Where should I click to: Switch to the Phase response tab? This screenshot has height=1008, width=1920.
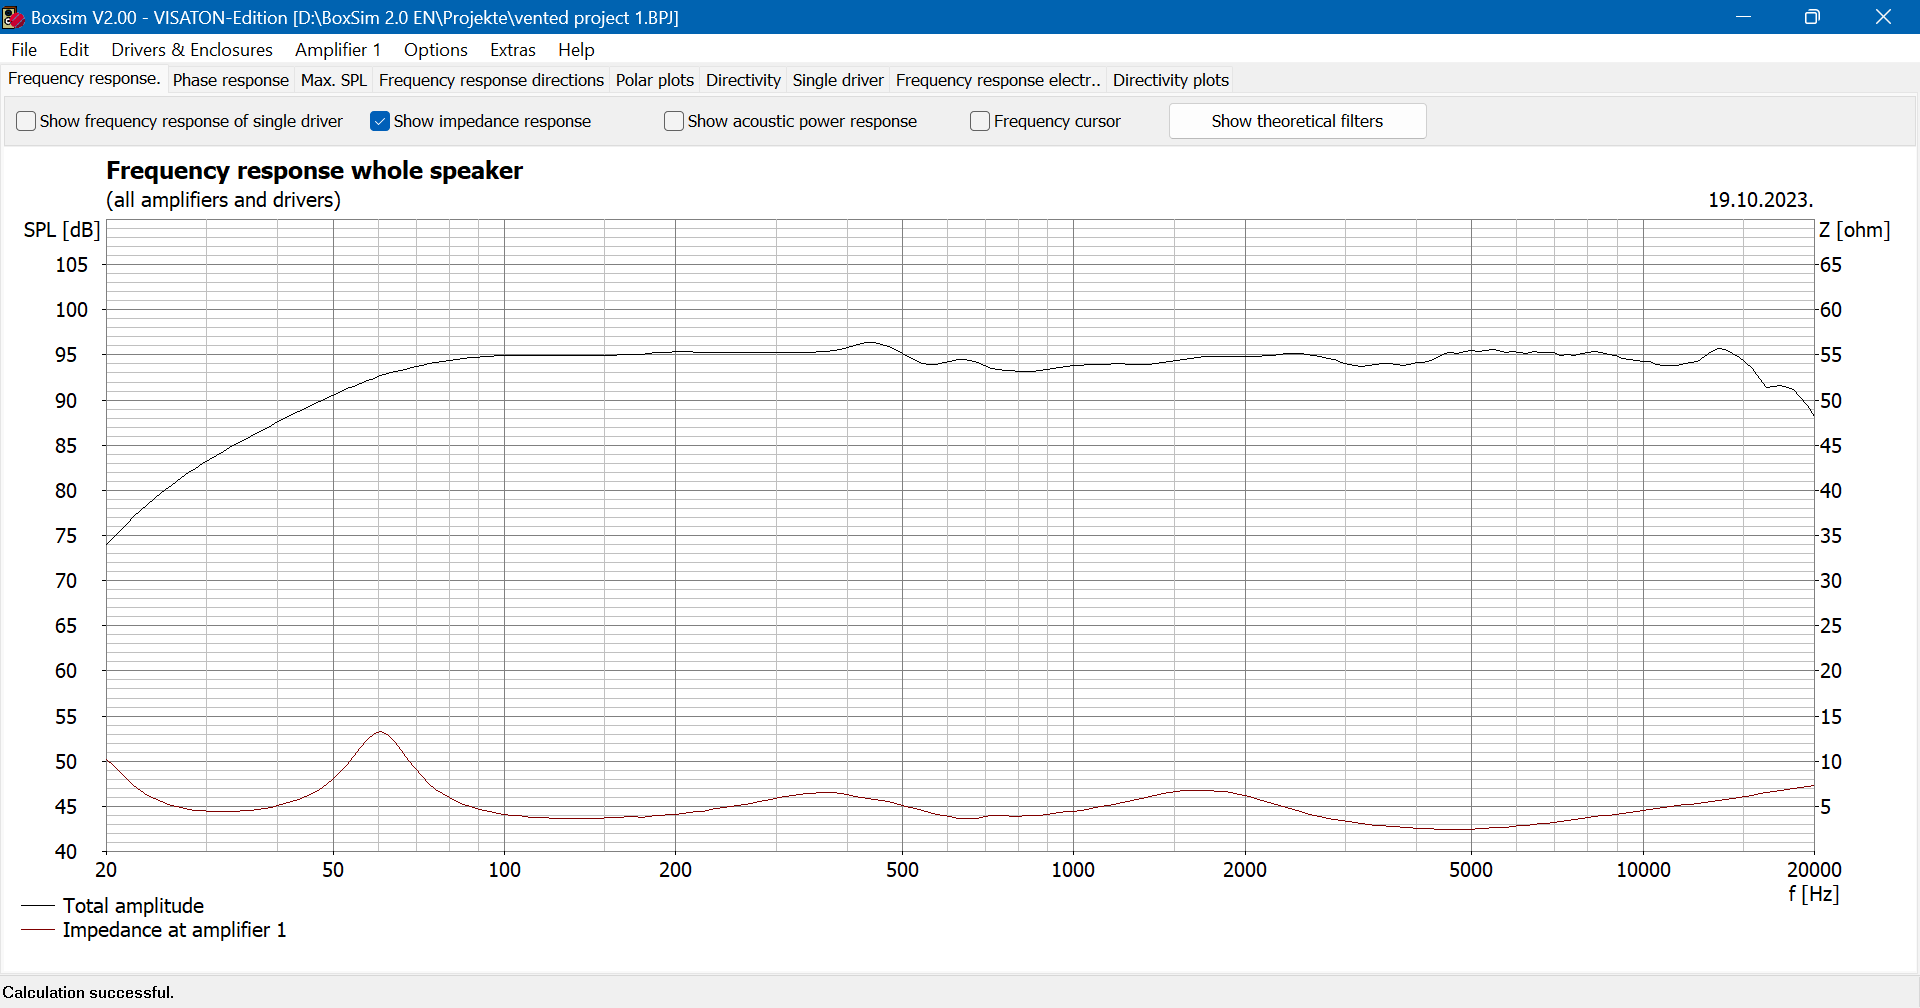pos(231,80)
